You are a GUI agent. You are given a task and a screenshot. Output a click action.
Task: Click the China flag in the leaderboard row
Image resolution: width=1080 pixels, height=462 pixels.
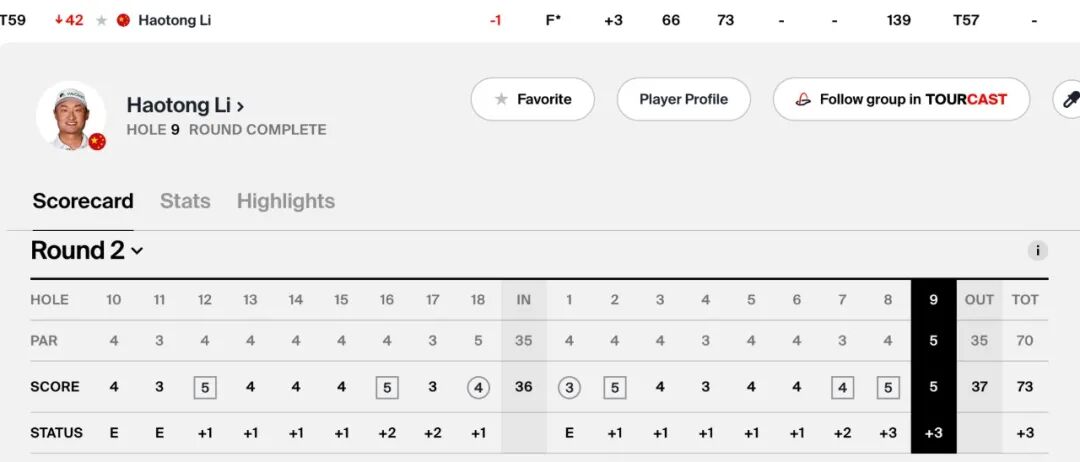tap(123, 20)
